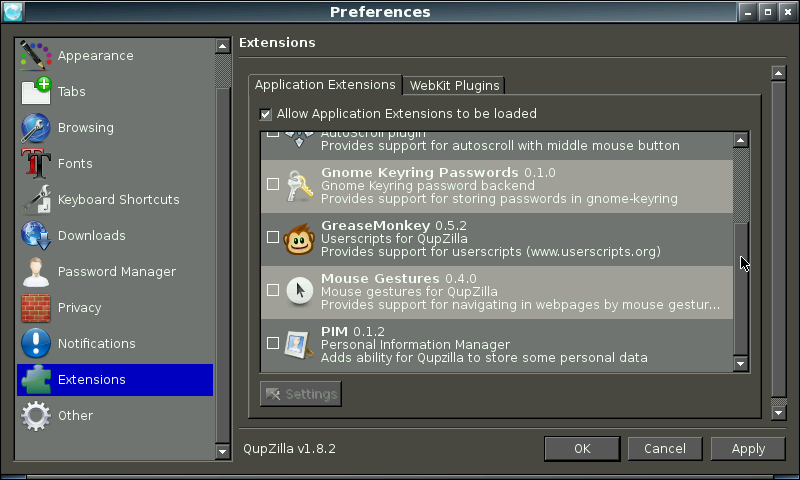This screenshot has height=480, width=800.
Task: Click the Gnome Keyring keys icon
Action: point(299,186)
